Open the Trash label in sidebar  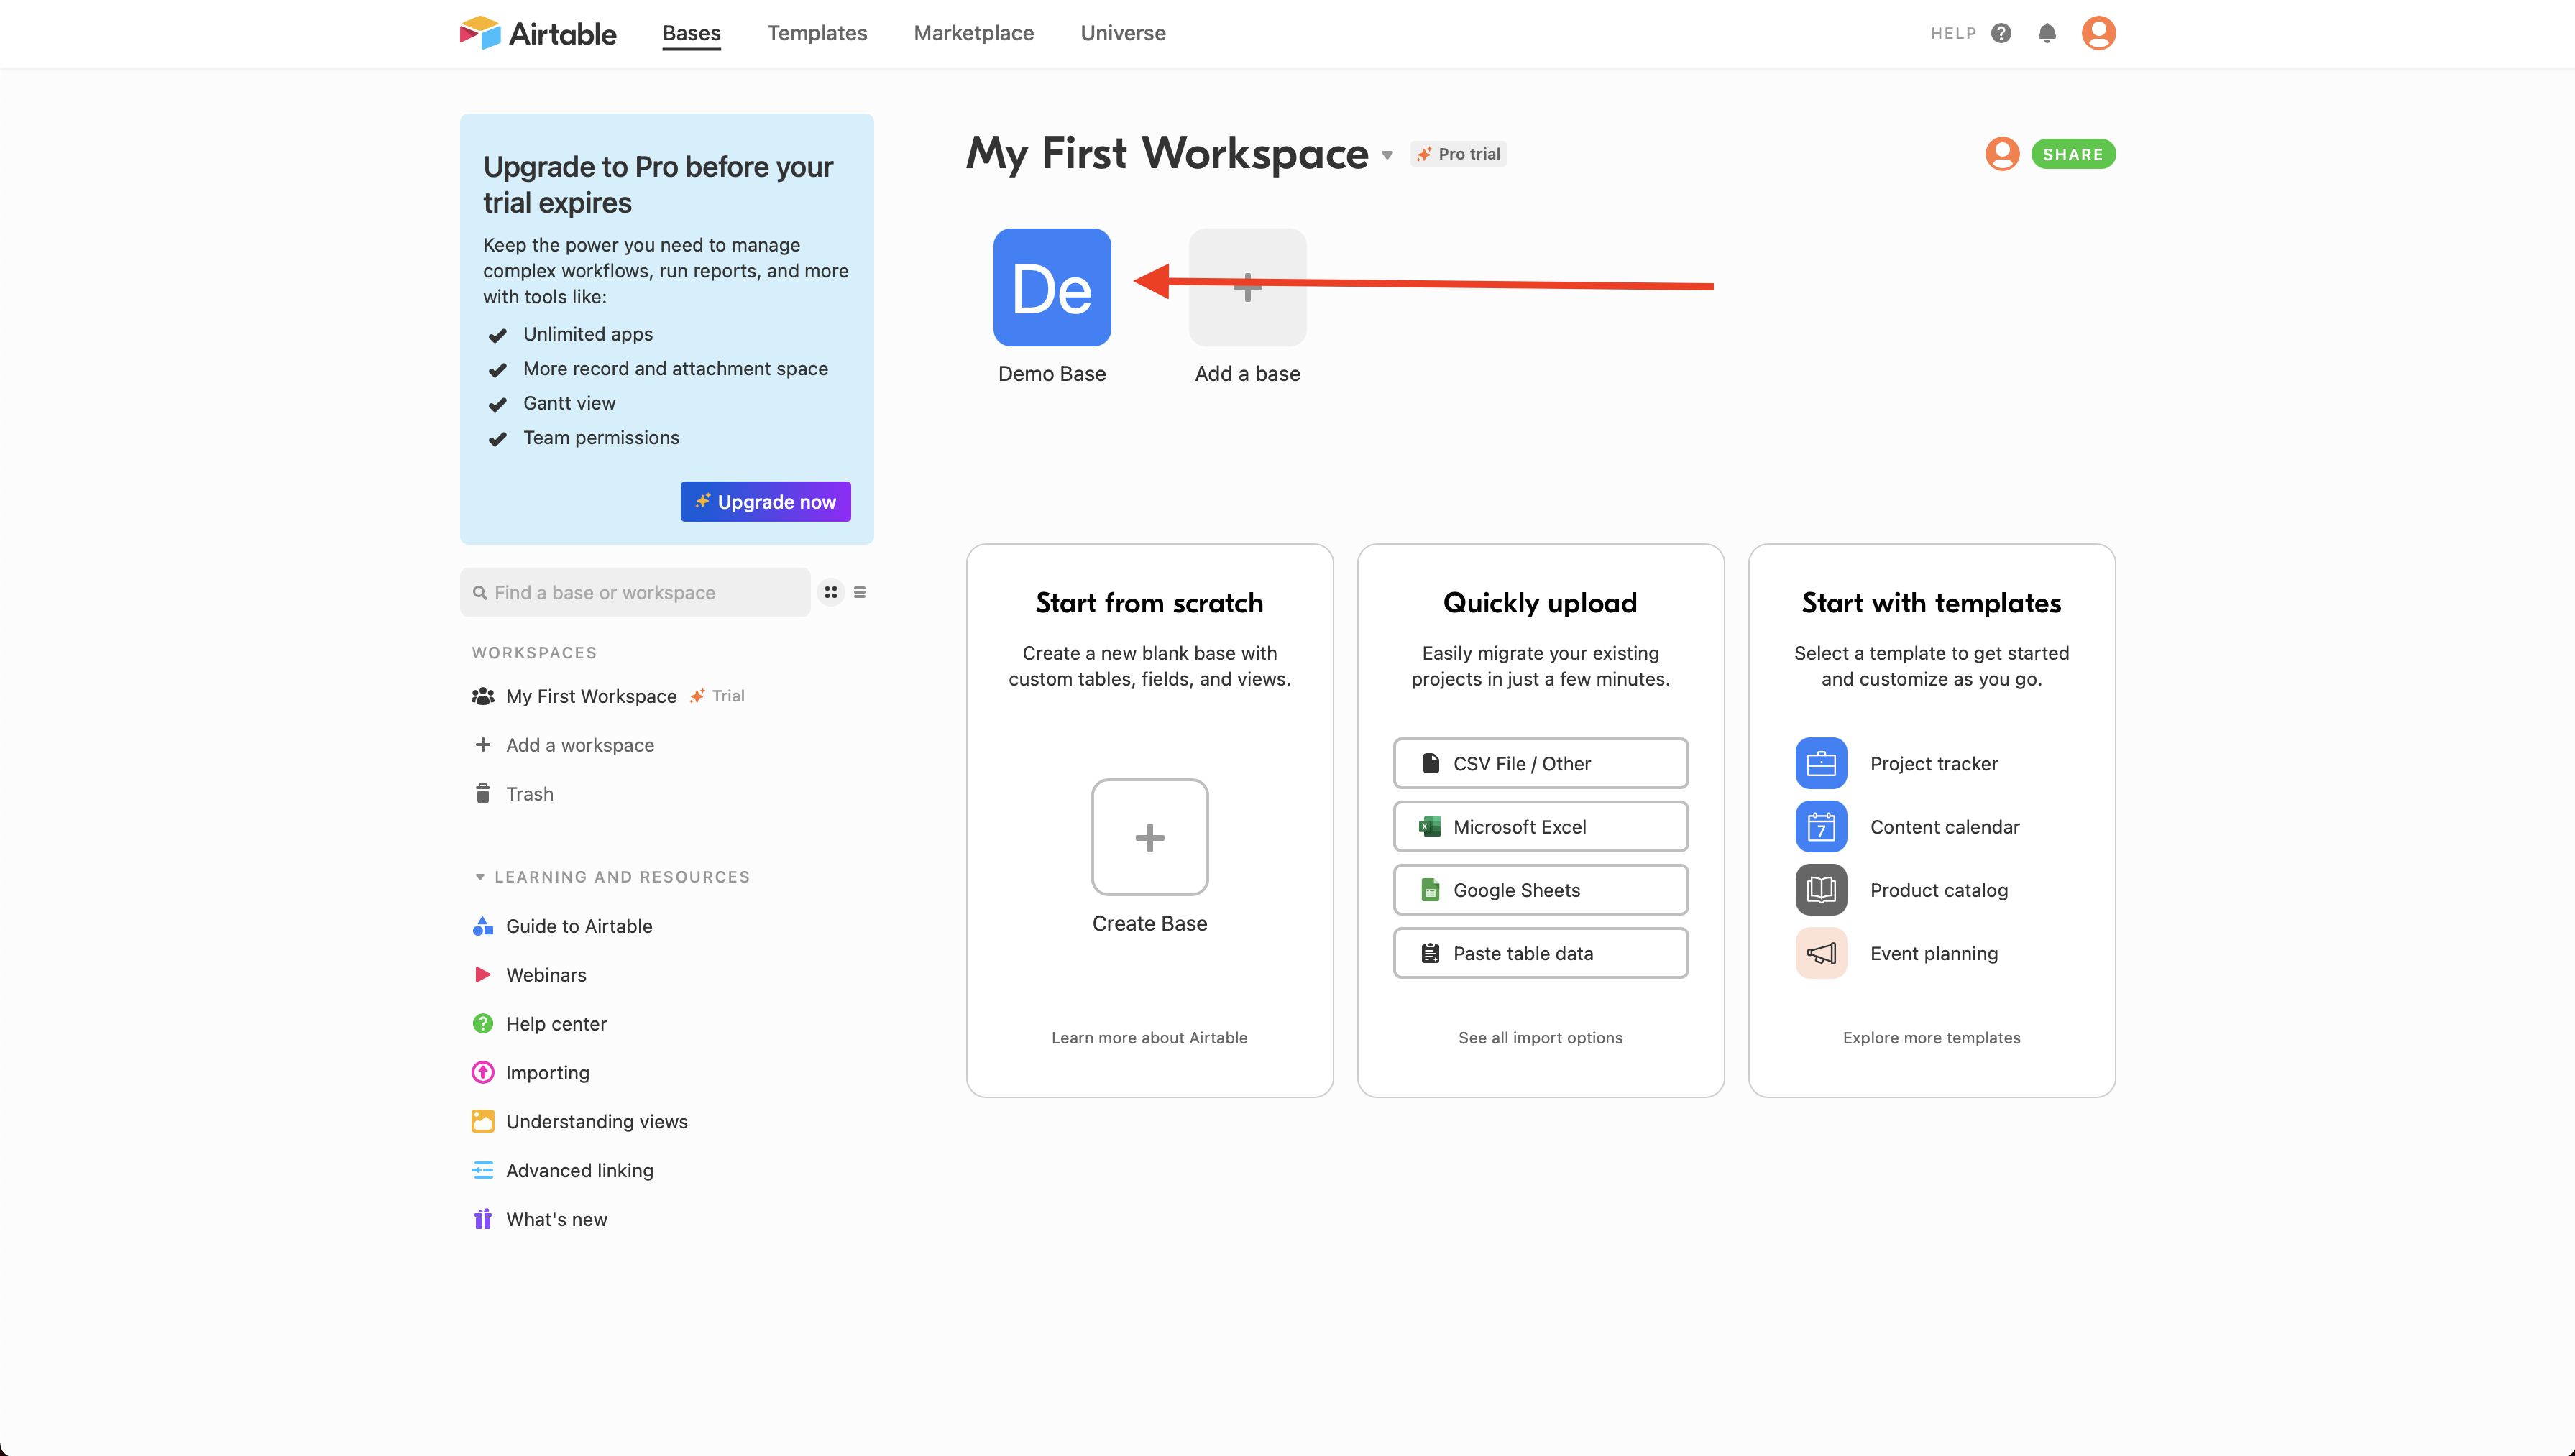(529, 794)
